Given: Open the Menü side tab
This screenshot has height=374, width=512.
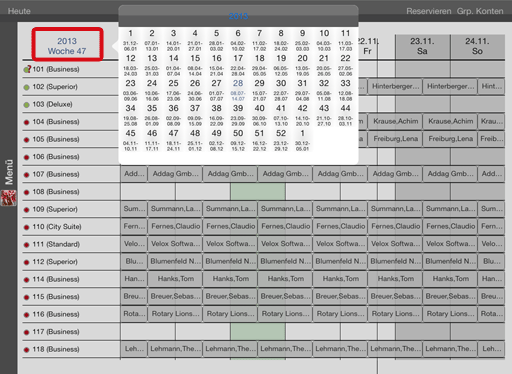Looking at the screenshot, I should point(9,172).
